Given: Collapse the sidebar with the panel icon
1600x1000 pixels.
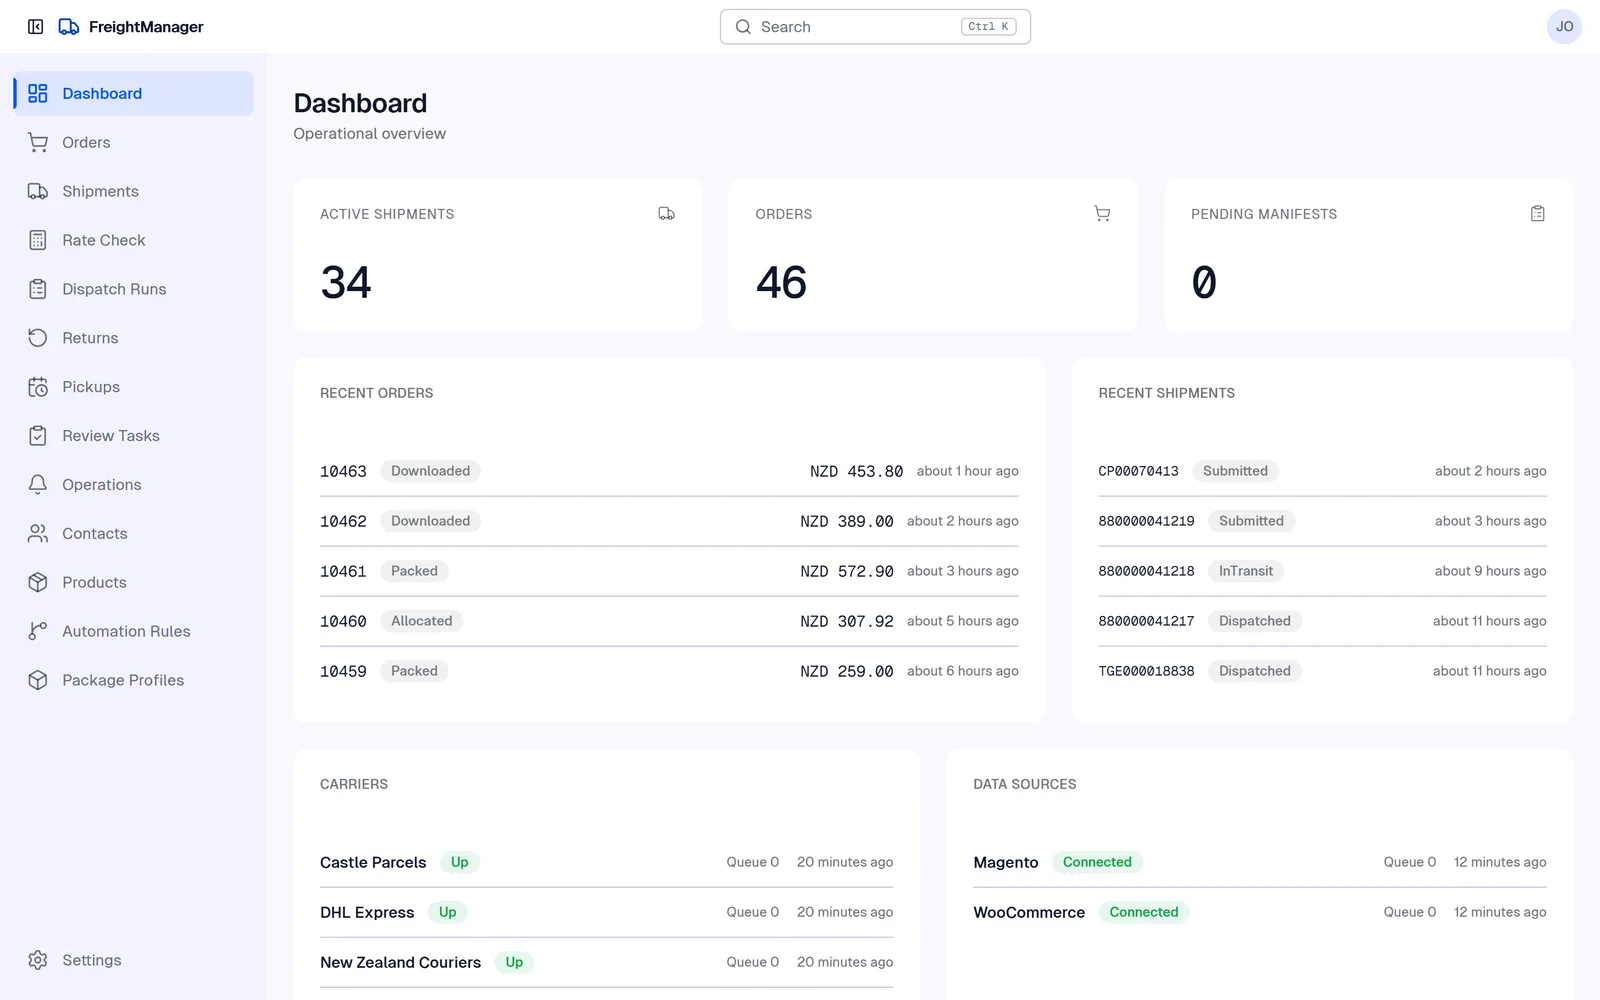Looking at the screenshot, I should tap(36, 27).
